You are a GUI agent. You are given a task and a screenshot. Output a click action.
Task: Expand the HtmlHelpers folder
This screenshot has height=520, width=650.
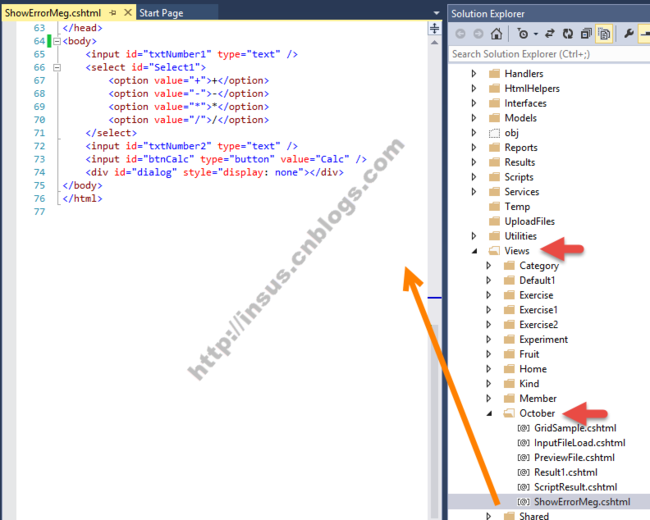tap(474, 88)
